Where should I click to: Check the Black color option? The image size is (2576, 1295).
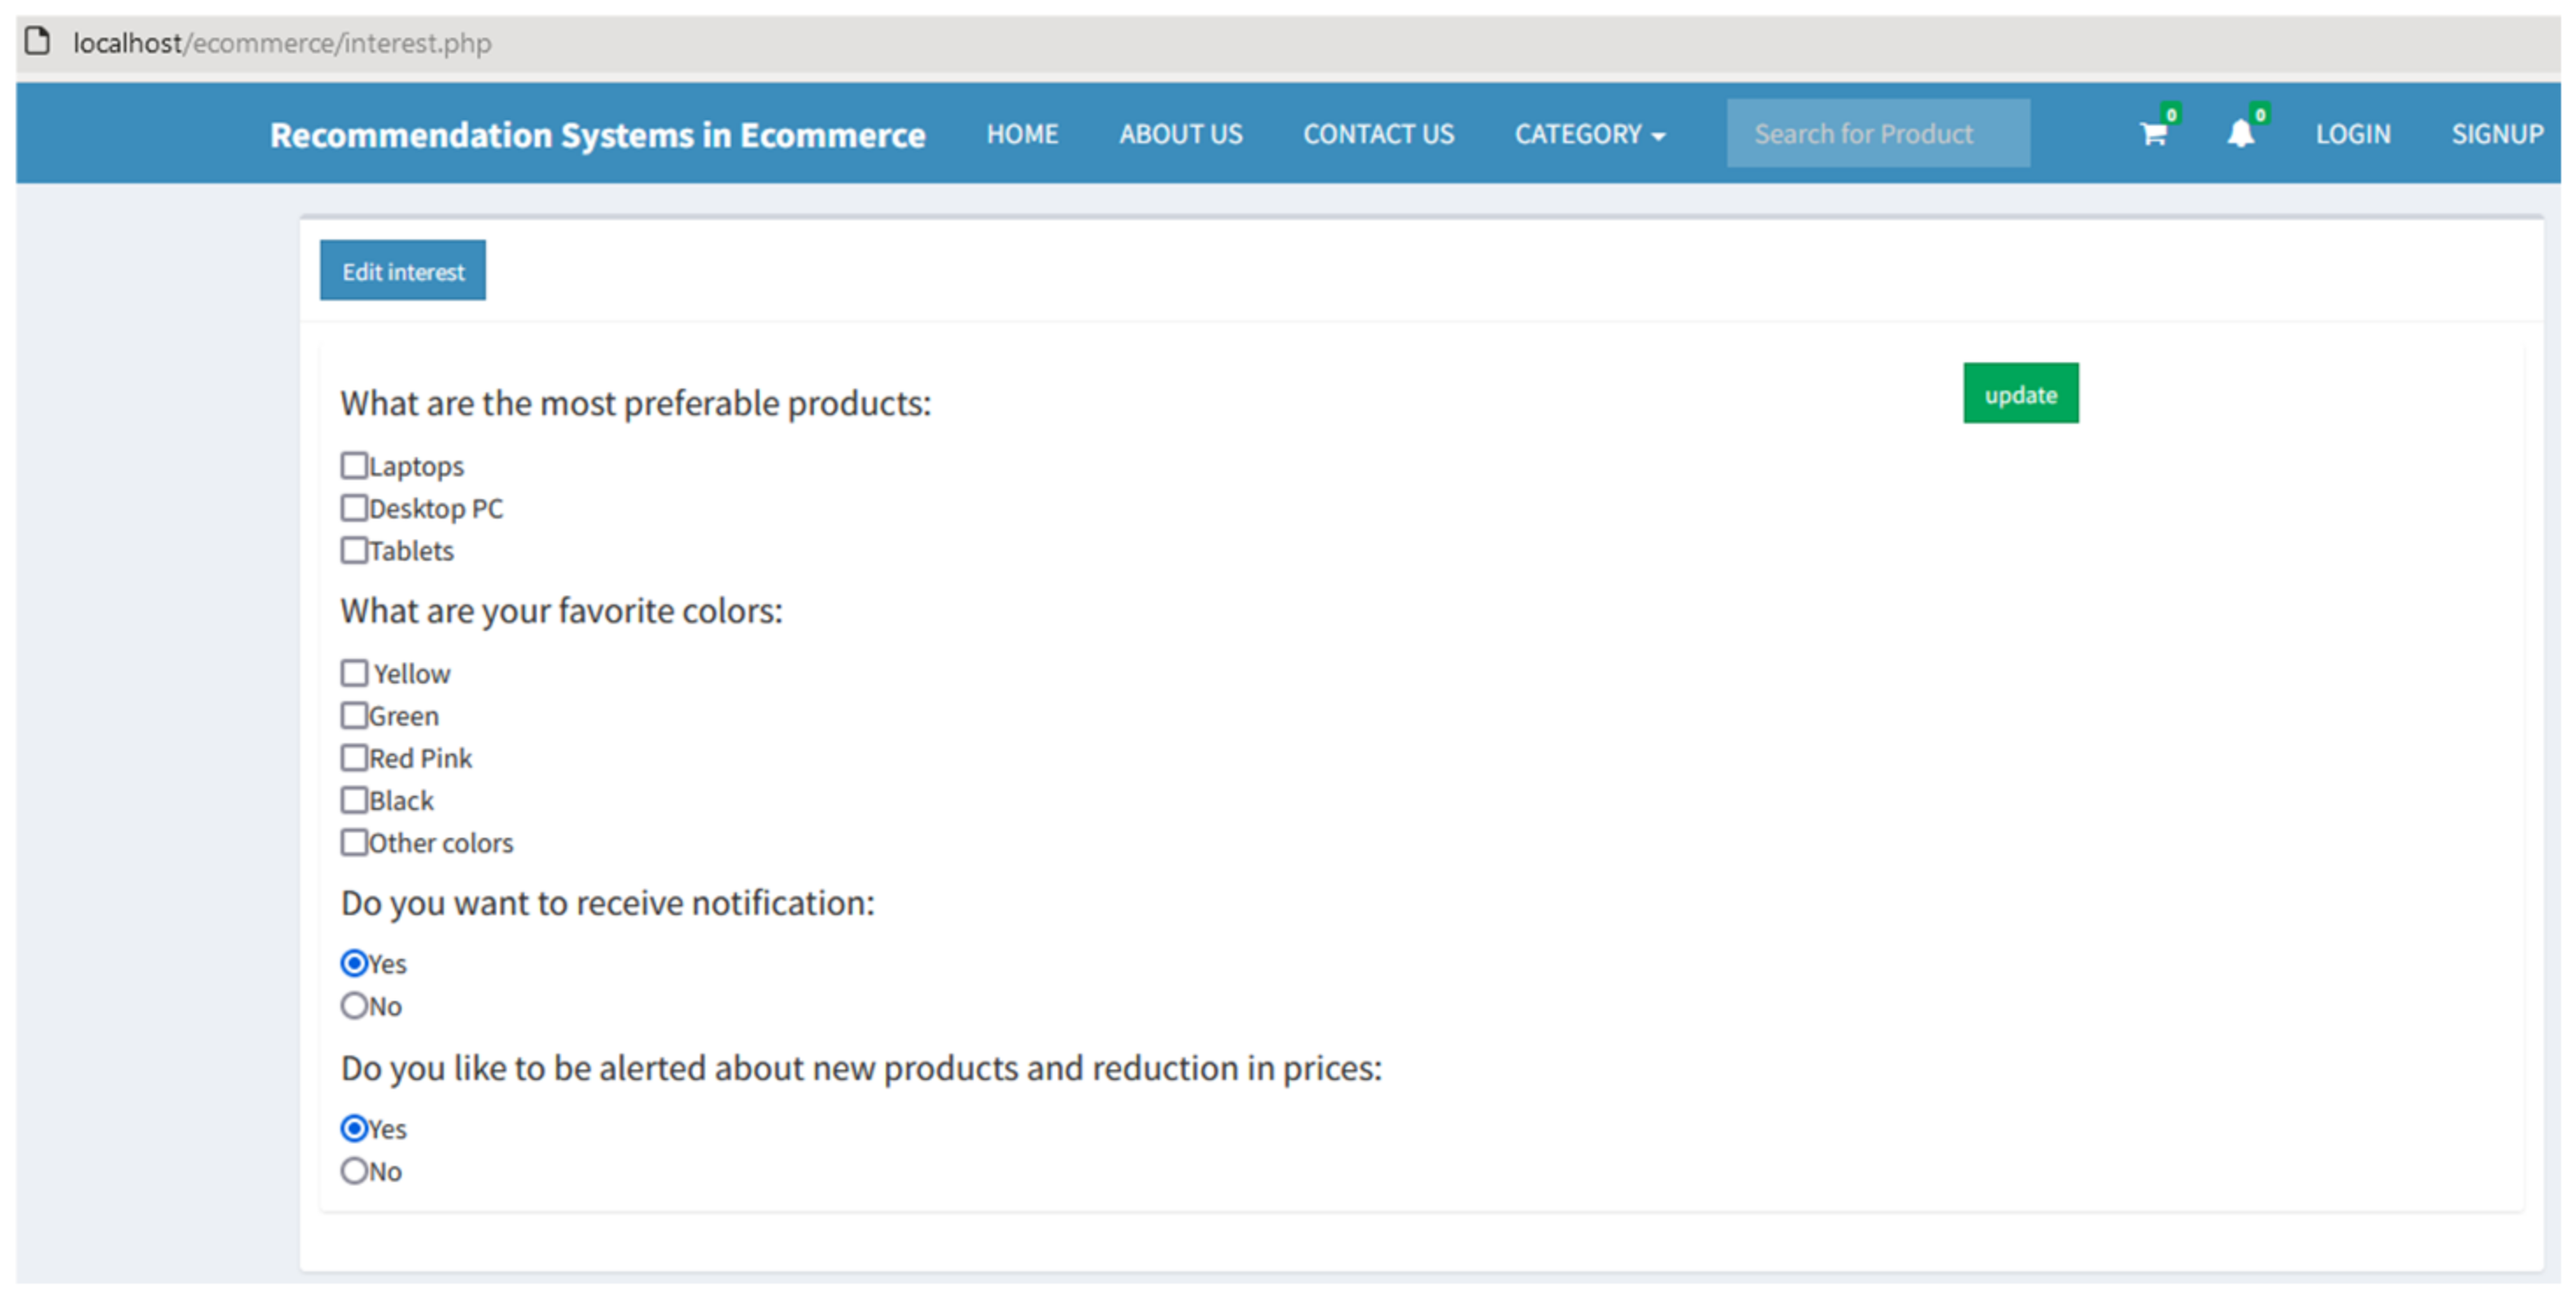click(x=354, y=800)
